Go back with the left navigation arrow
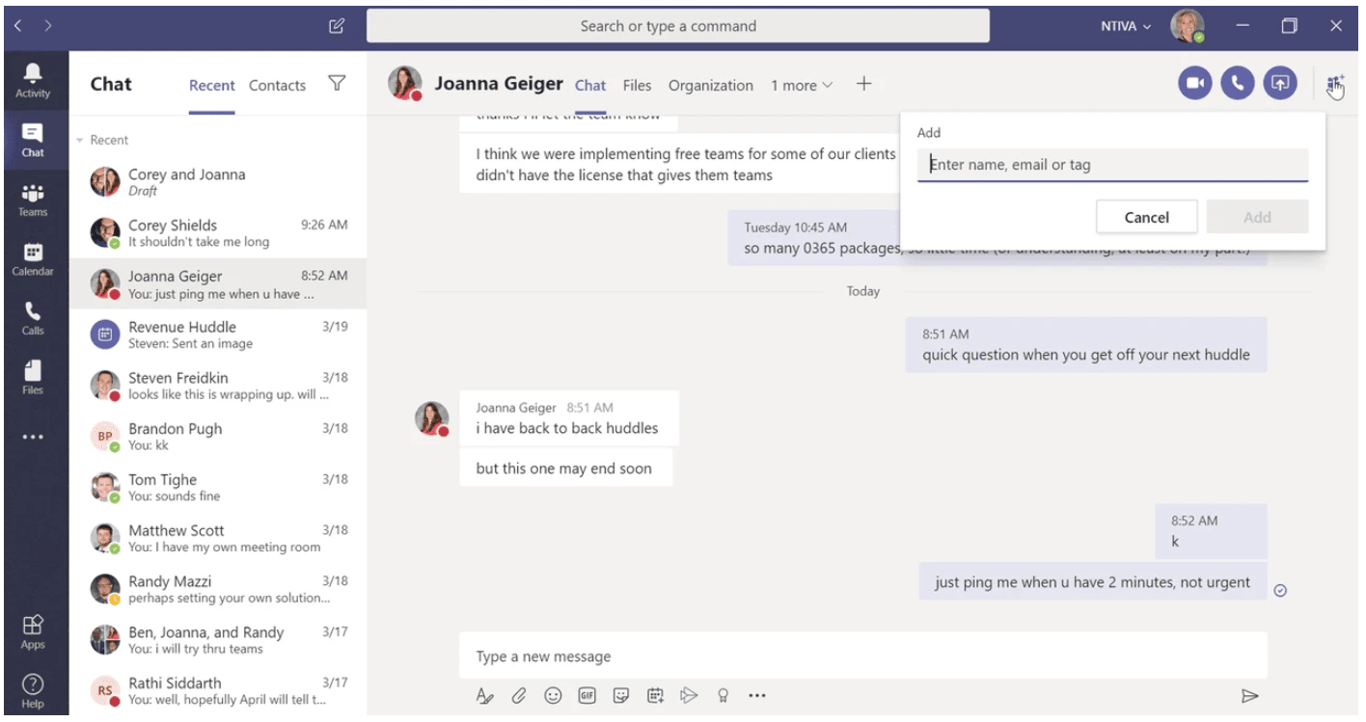1366x722 pixels. (x=20, y=26)
